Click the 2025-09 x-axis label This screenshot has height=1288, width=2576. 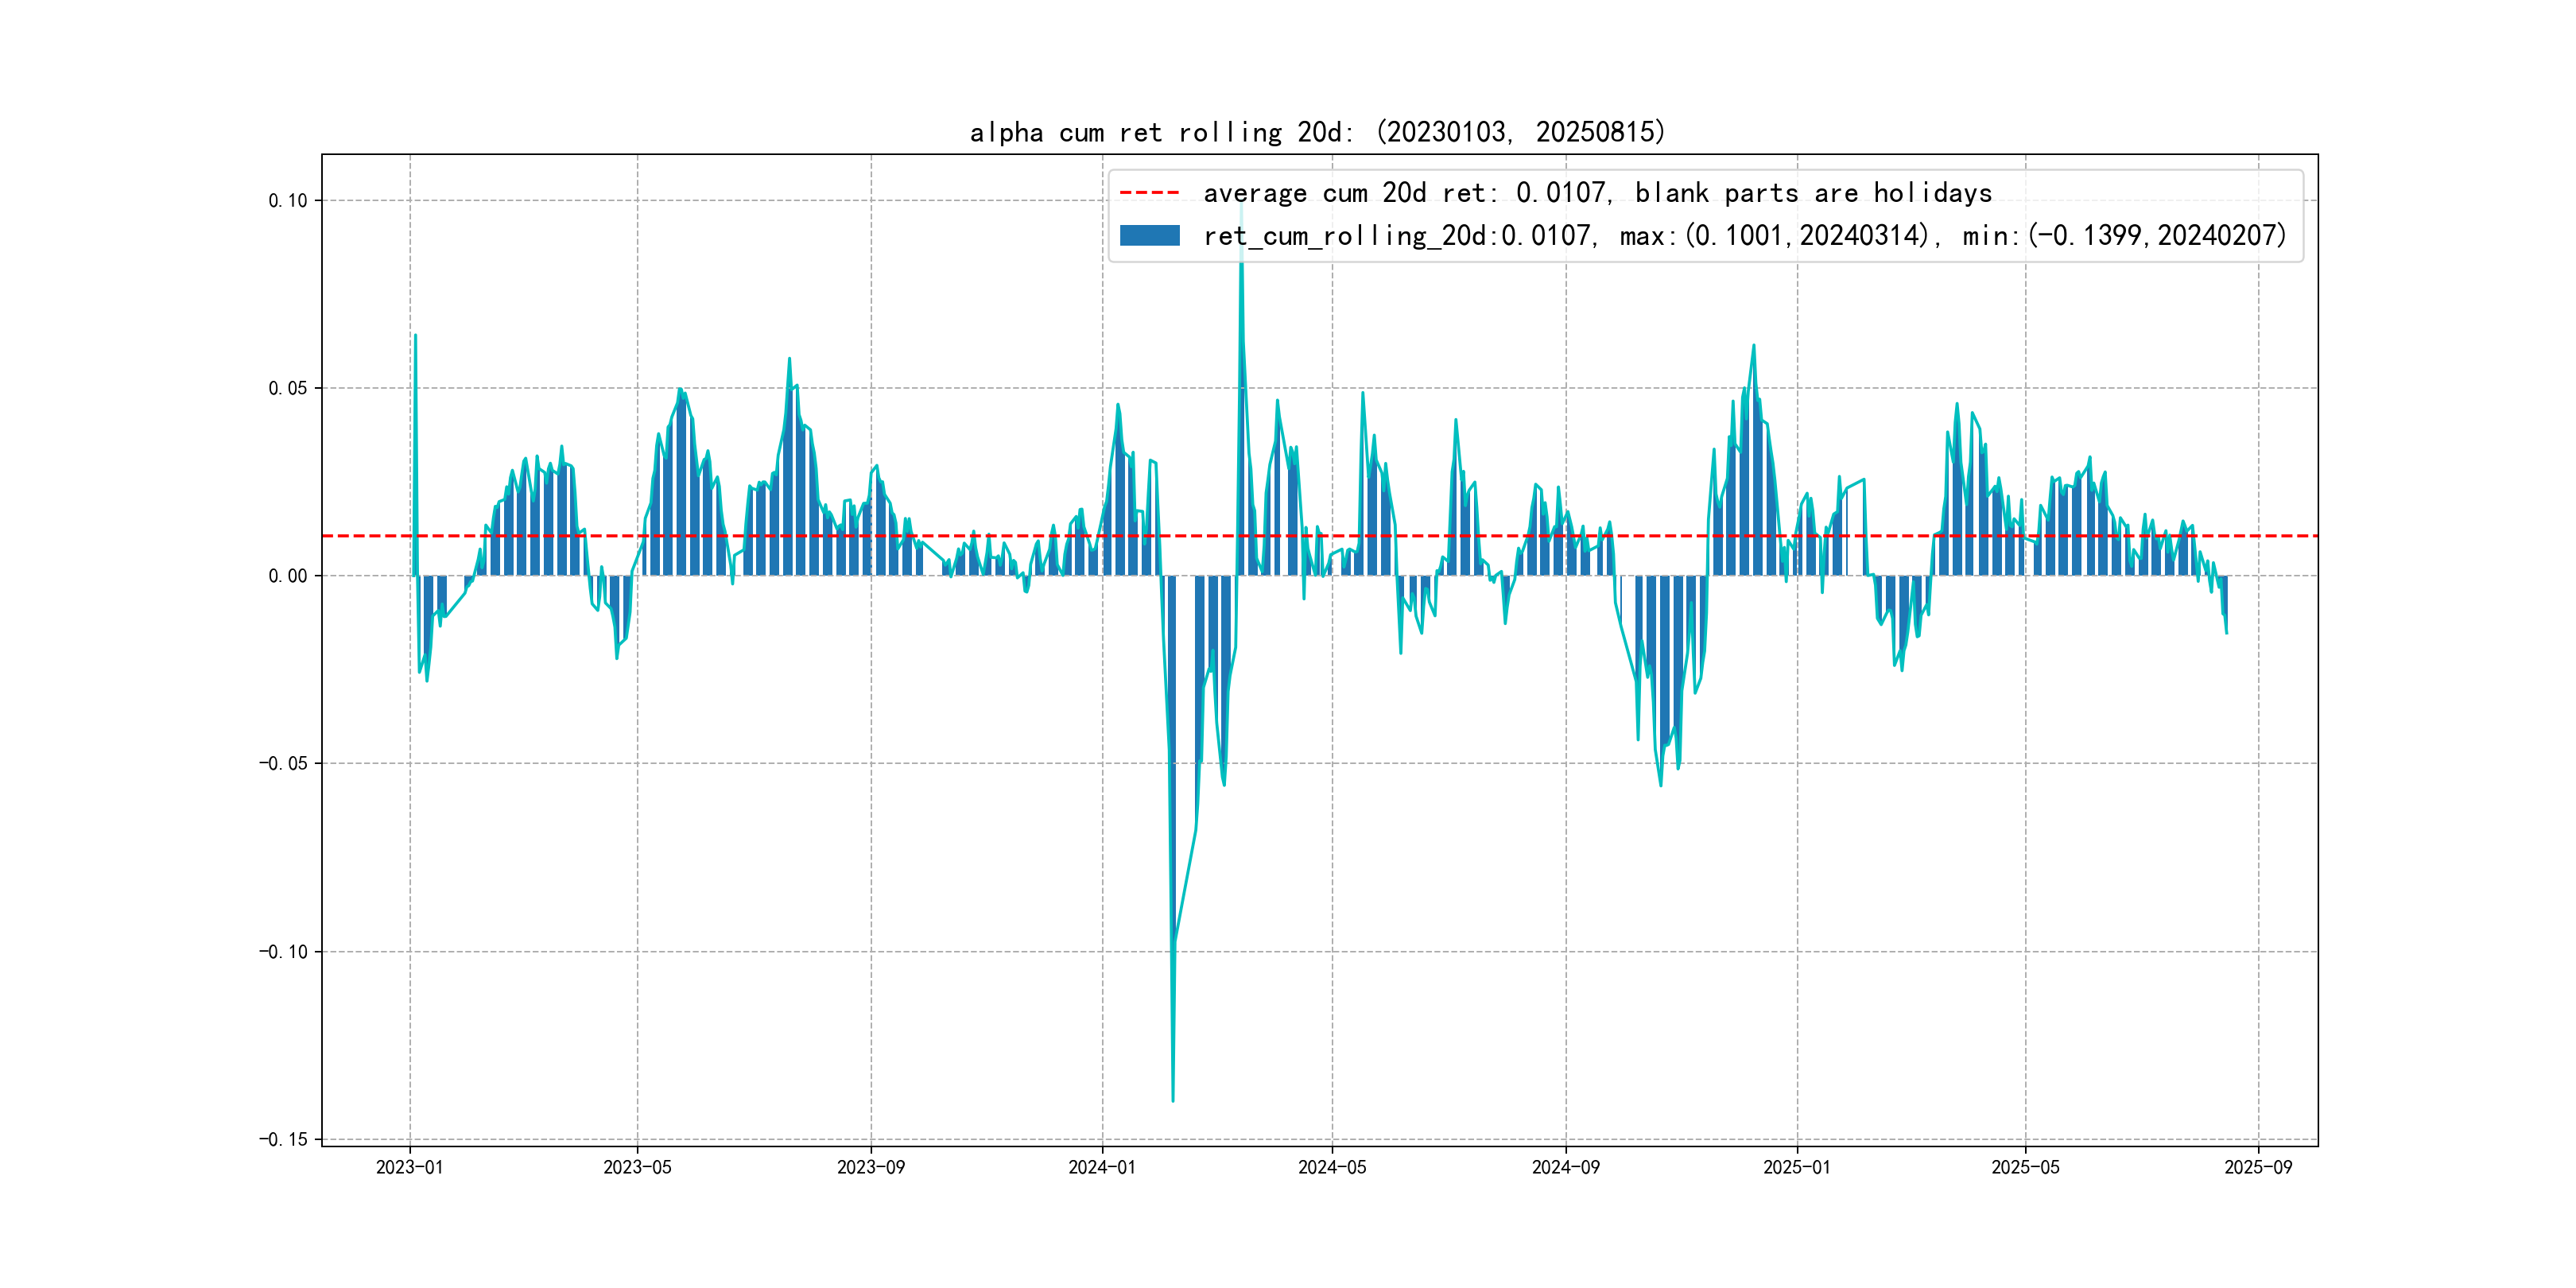pos(2258,1167)
